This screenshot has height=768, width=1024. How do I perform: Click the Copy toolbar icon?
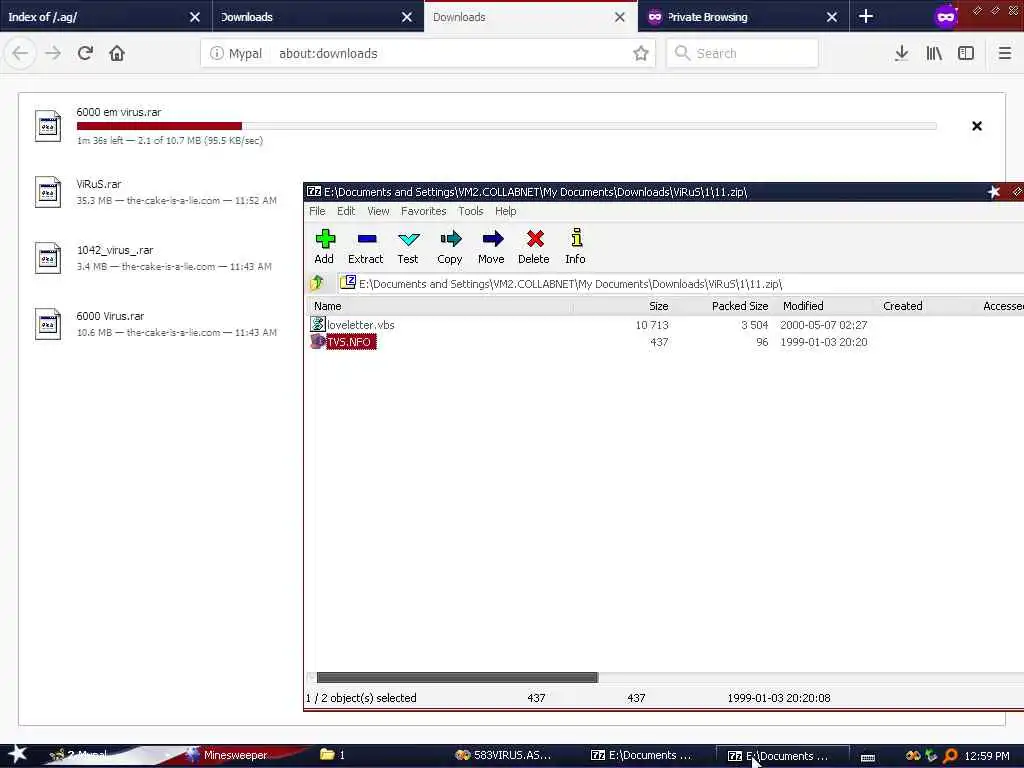450,246
